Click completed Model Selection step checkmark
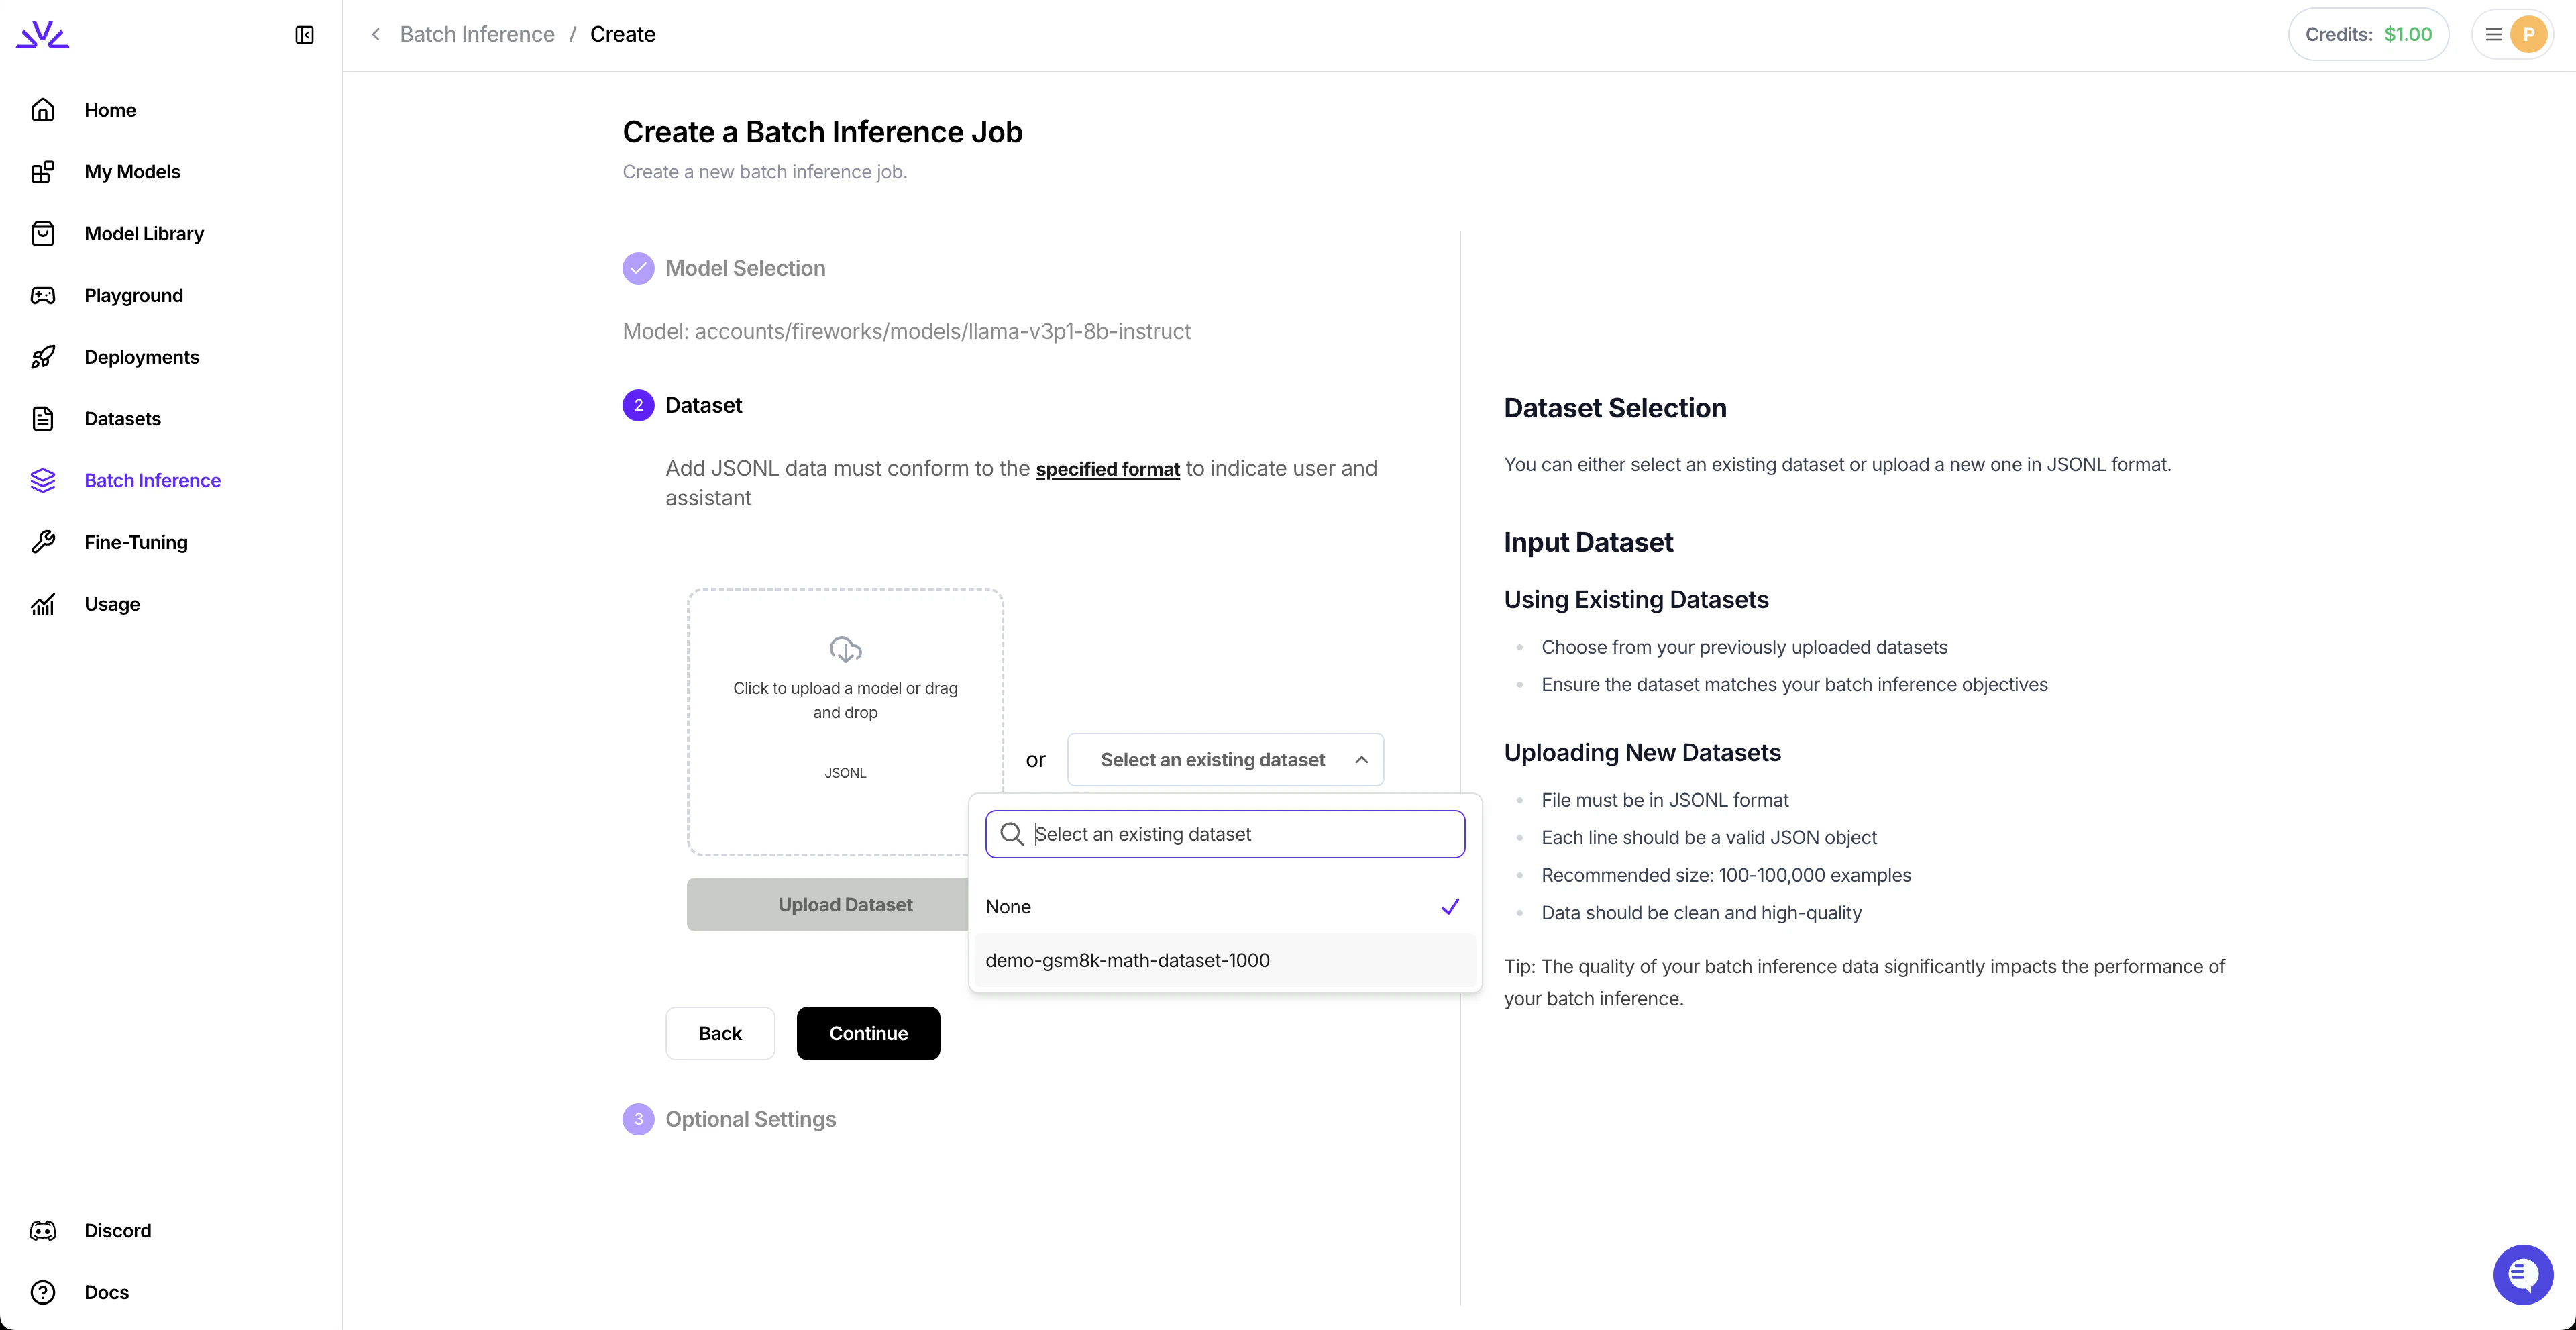The image size is (2576, 1330). 638,268
